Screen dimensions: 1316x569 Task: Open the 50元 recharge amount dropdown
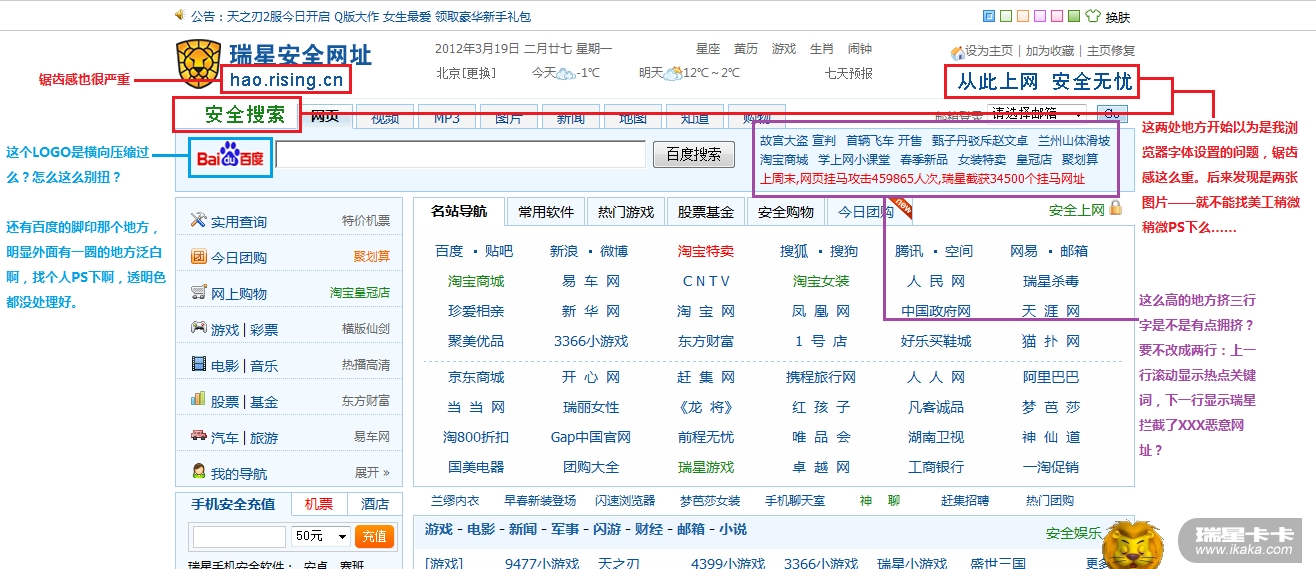321,536
